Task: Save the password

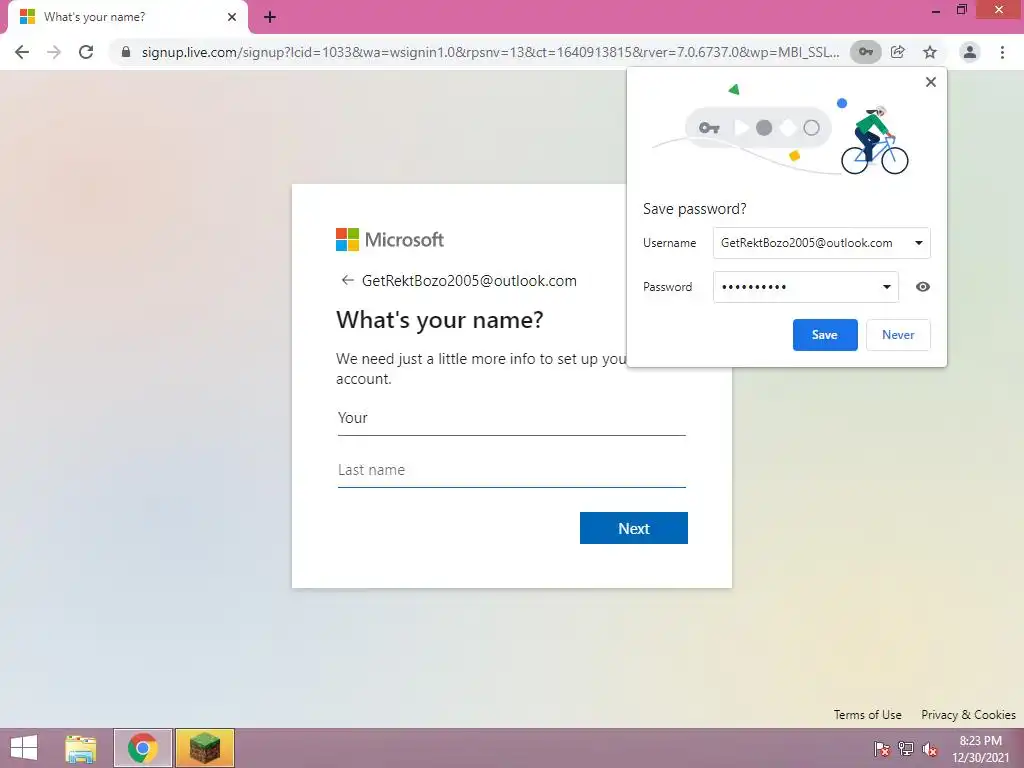Action: [x=825, y=335]
